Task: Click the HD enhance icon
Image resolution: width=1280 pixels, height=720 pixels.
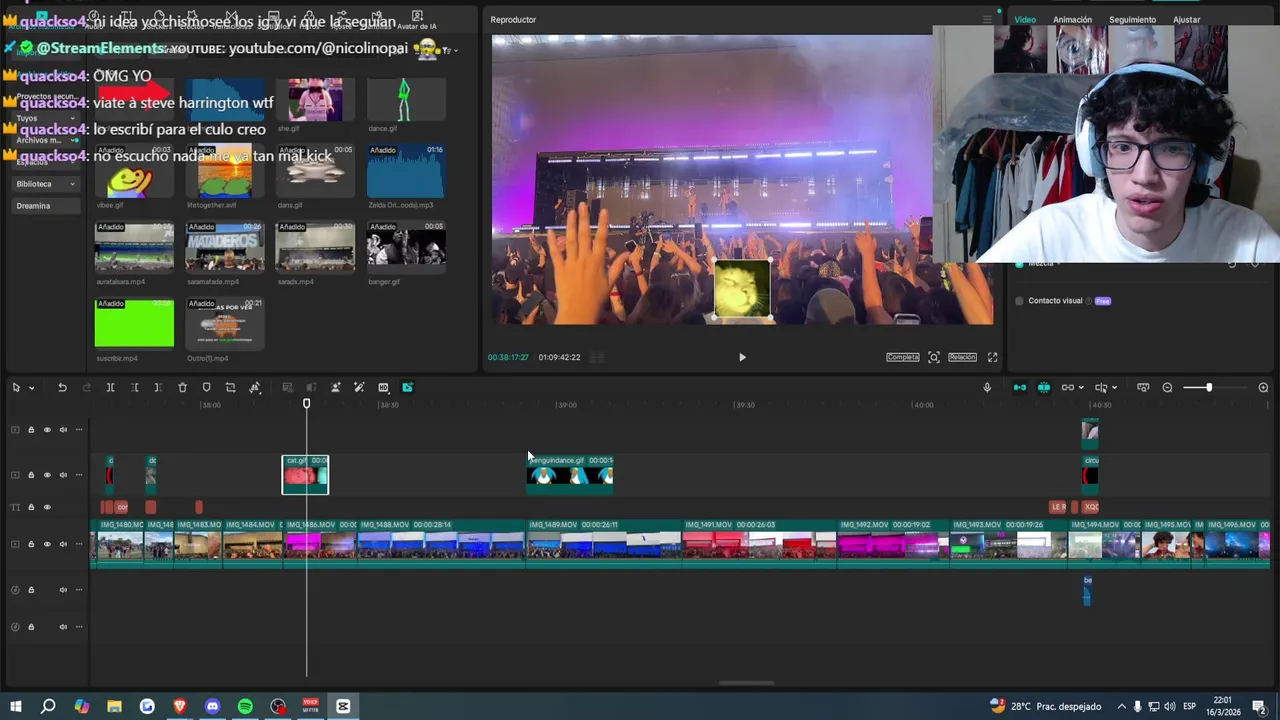Action: click(x=383, y=388)
